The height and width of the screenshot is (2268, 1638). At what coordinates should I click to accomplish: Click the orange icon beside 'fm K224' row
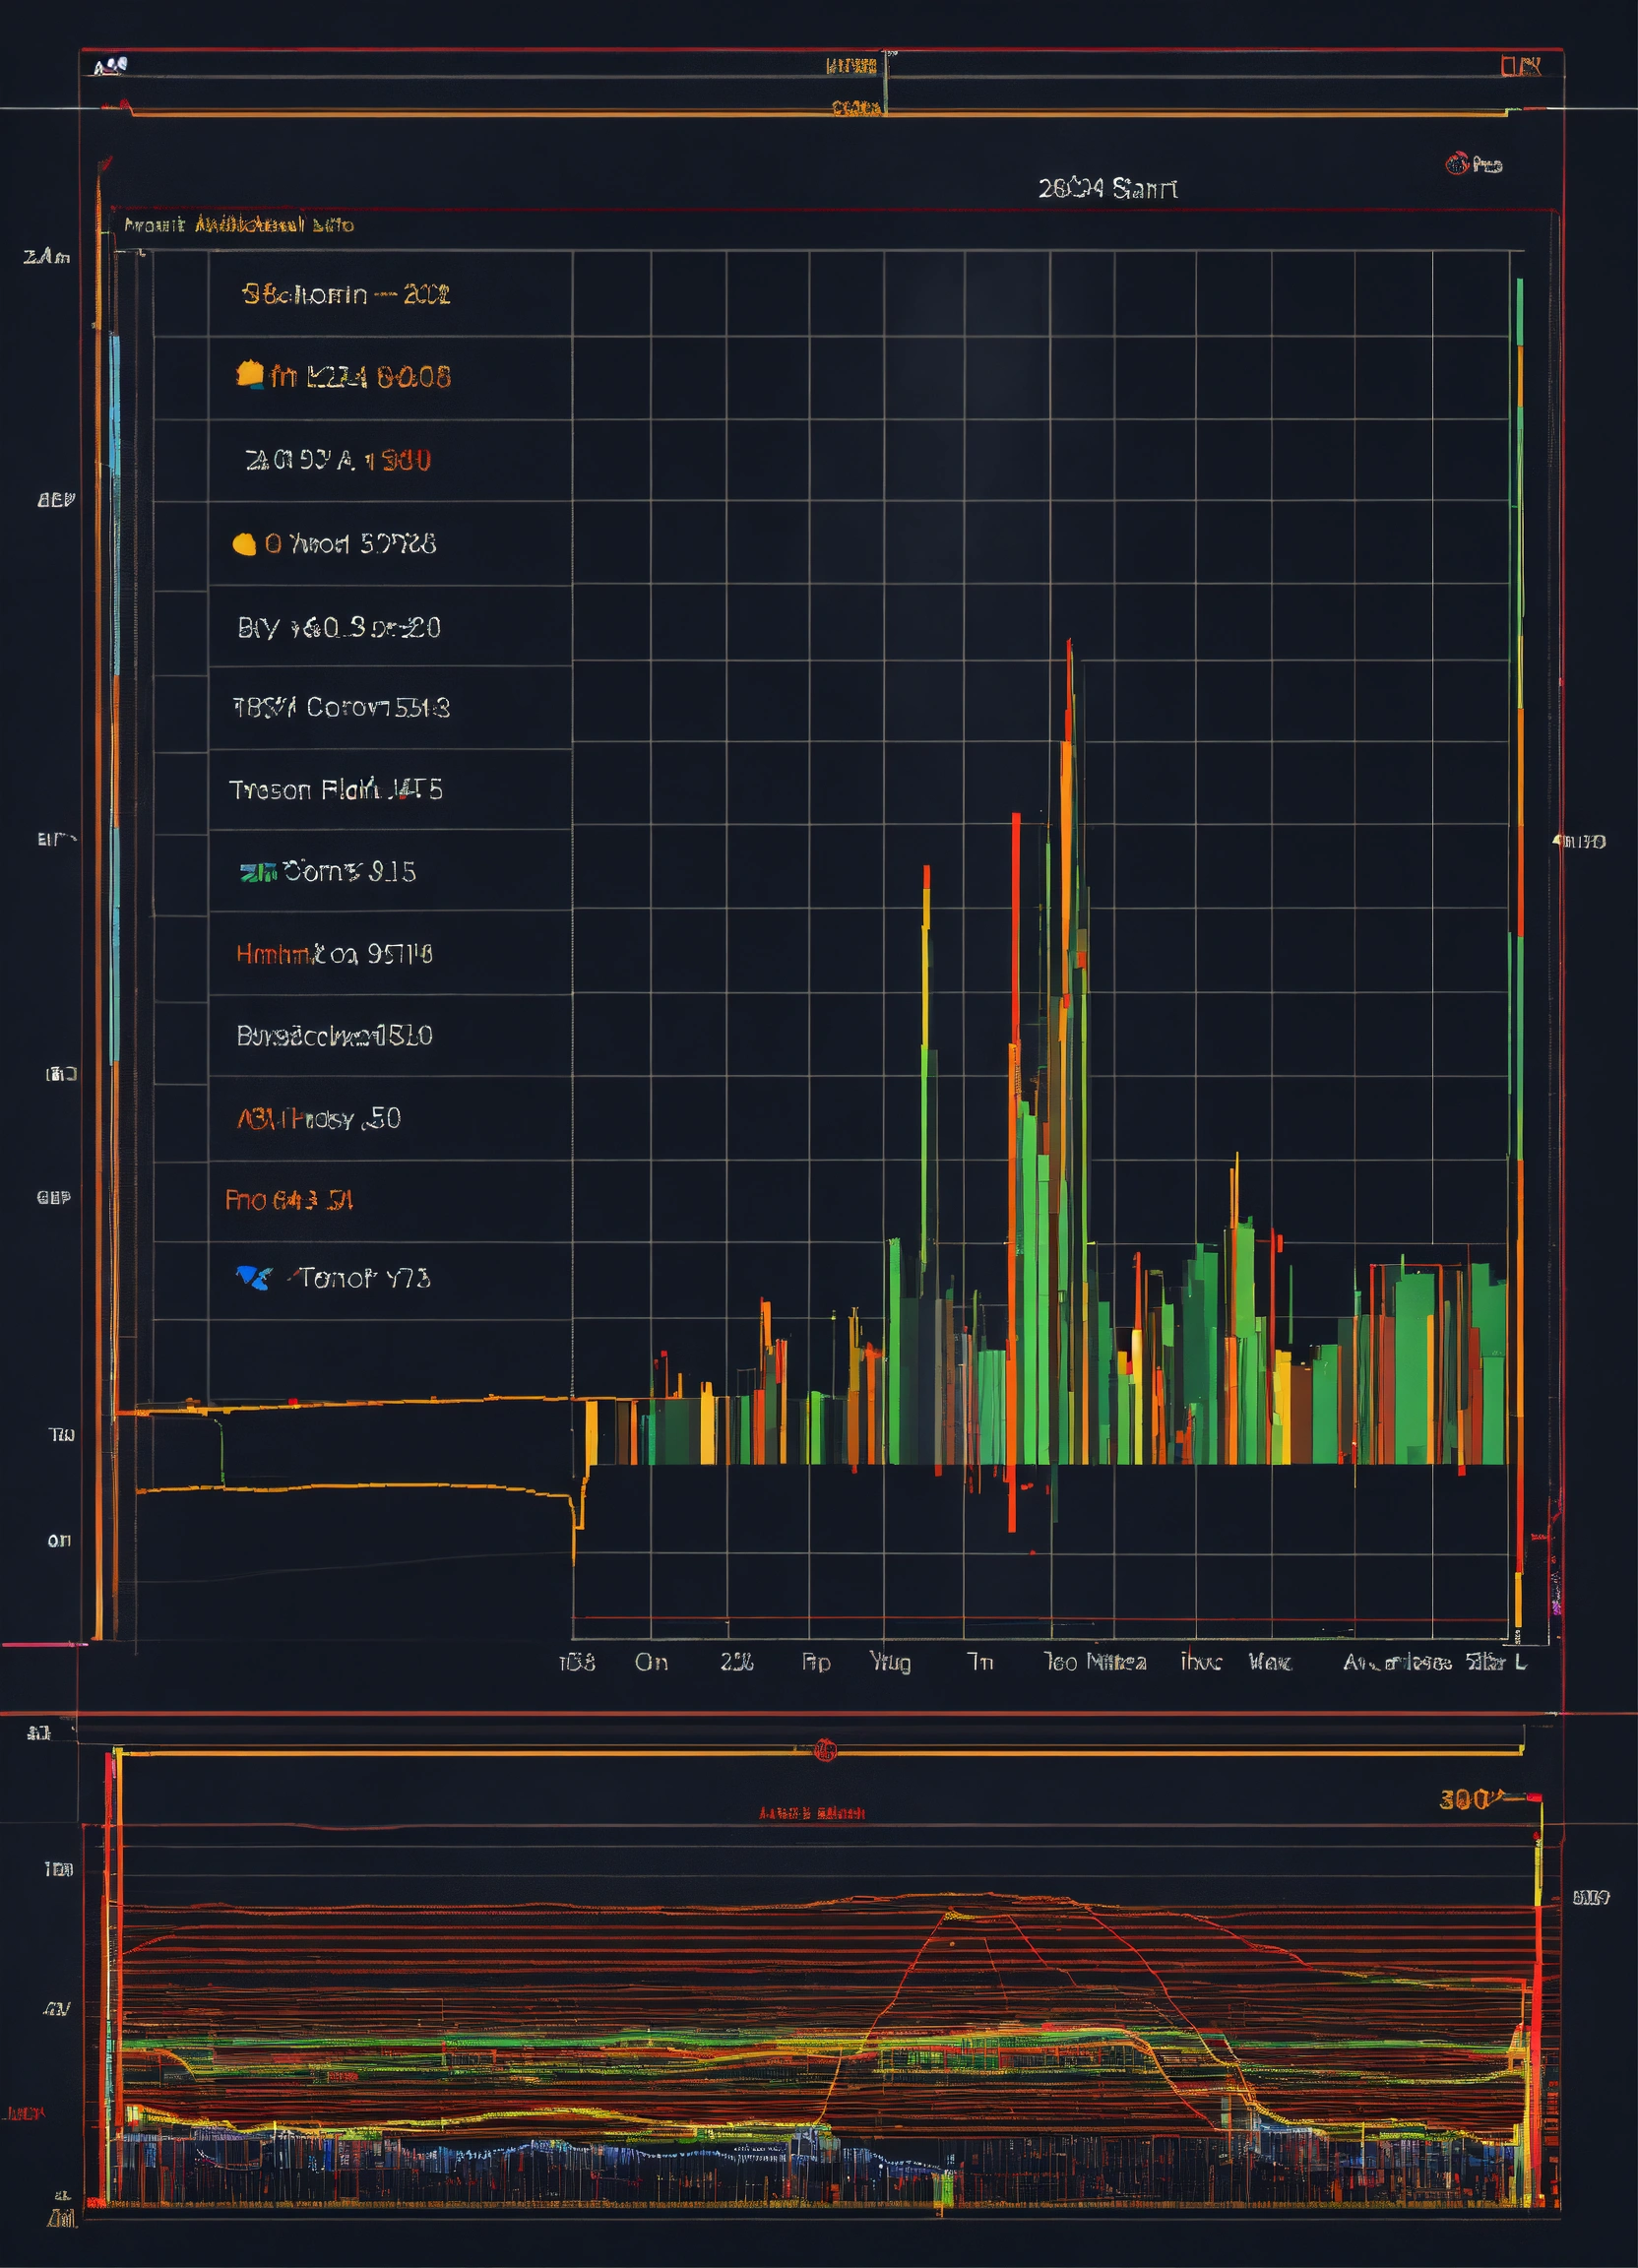point(249,375)
